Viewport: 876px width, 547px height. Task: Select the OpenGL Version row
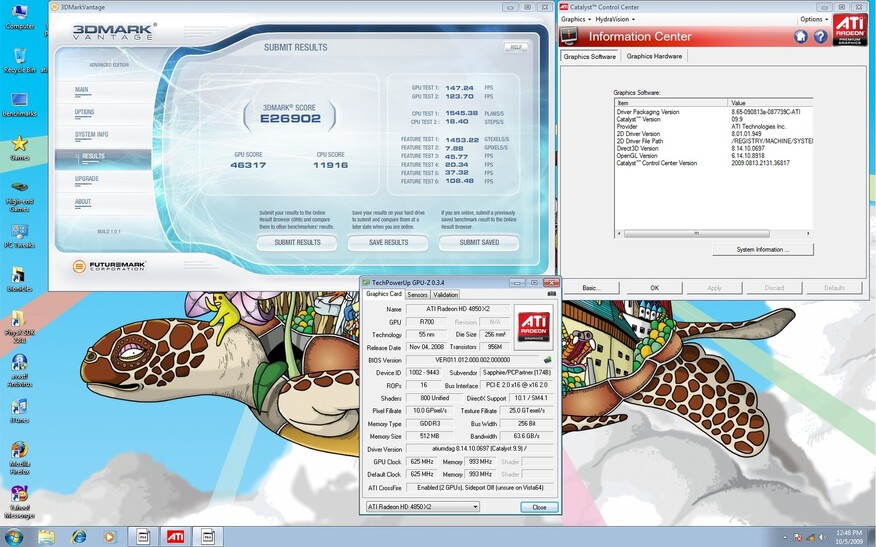713,156
